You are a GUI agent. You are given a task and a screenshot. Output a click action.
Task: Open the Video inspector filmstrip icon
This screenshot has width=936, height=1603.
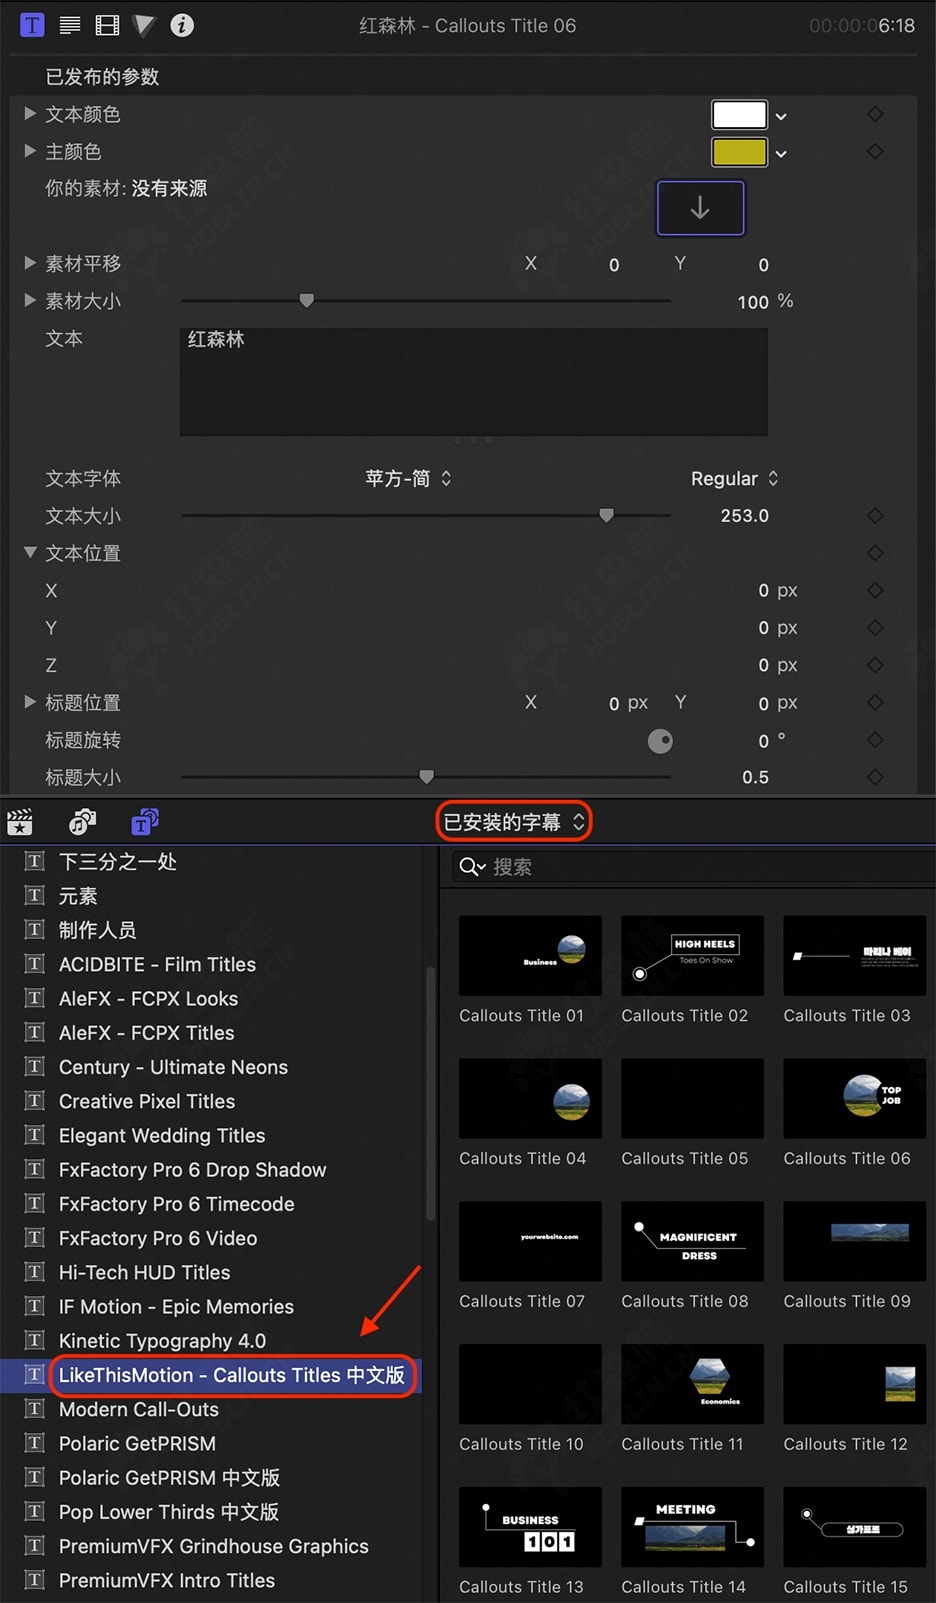tap(107, 25)
